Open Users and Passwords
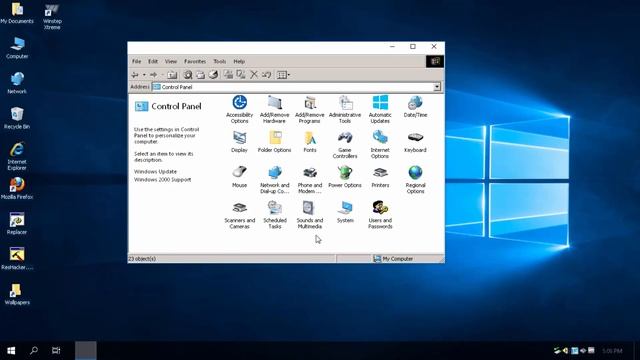Image resolution: width=640 pixels, height=360 pixels. pos(380,215)
